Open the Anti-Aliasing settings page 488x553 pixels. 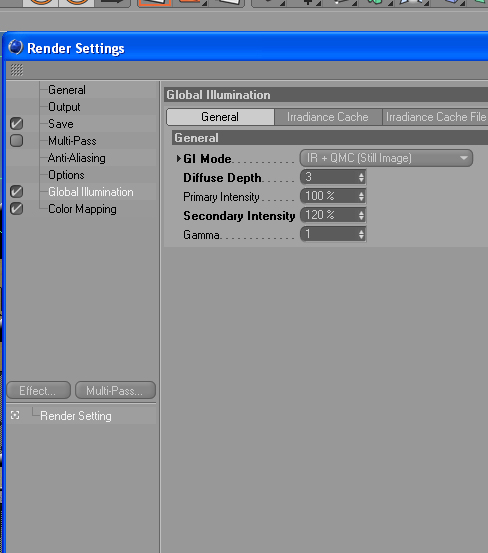77,158
